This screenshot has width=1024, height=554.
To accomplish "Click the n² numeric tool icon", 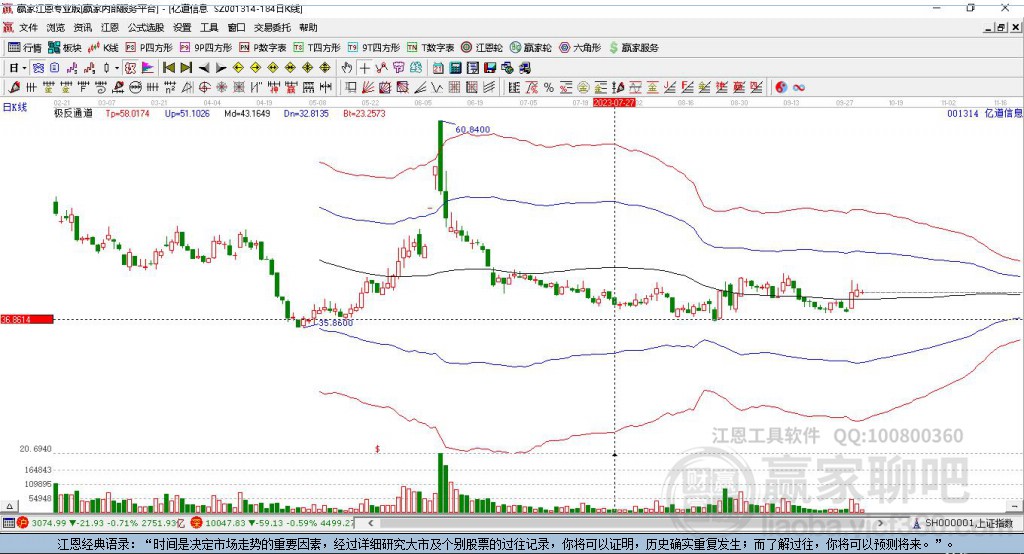I will point(170,87).
